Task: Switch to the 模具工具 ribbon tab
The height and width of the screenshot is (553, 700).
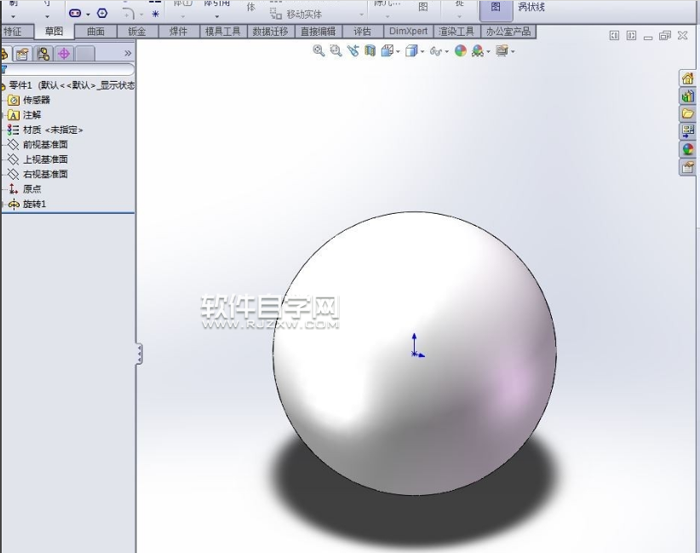Action: click(223, 32)
